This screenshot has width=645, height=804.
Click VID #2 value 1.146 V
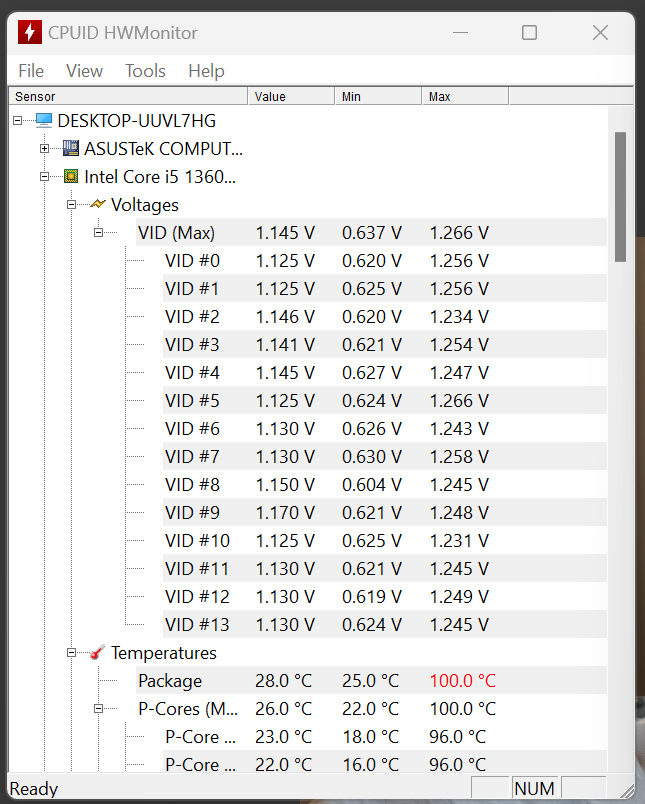(x=285, y=316)
